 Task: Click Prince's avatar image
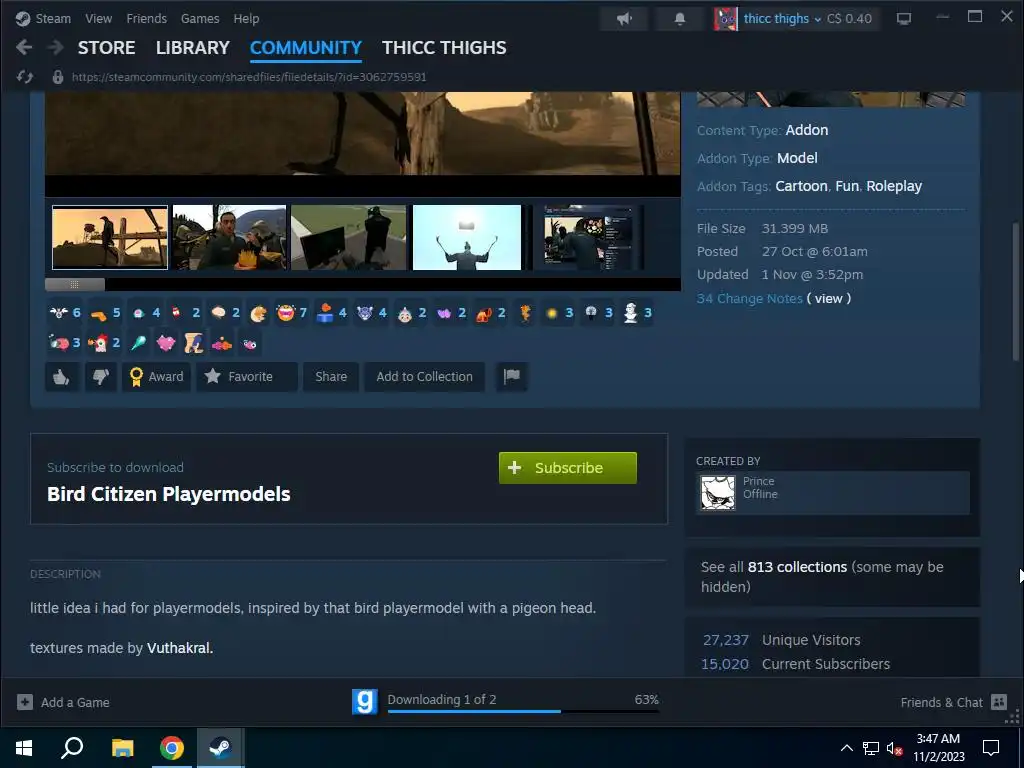pyautogui.click(x=718, y=492)
